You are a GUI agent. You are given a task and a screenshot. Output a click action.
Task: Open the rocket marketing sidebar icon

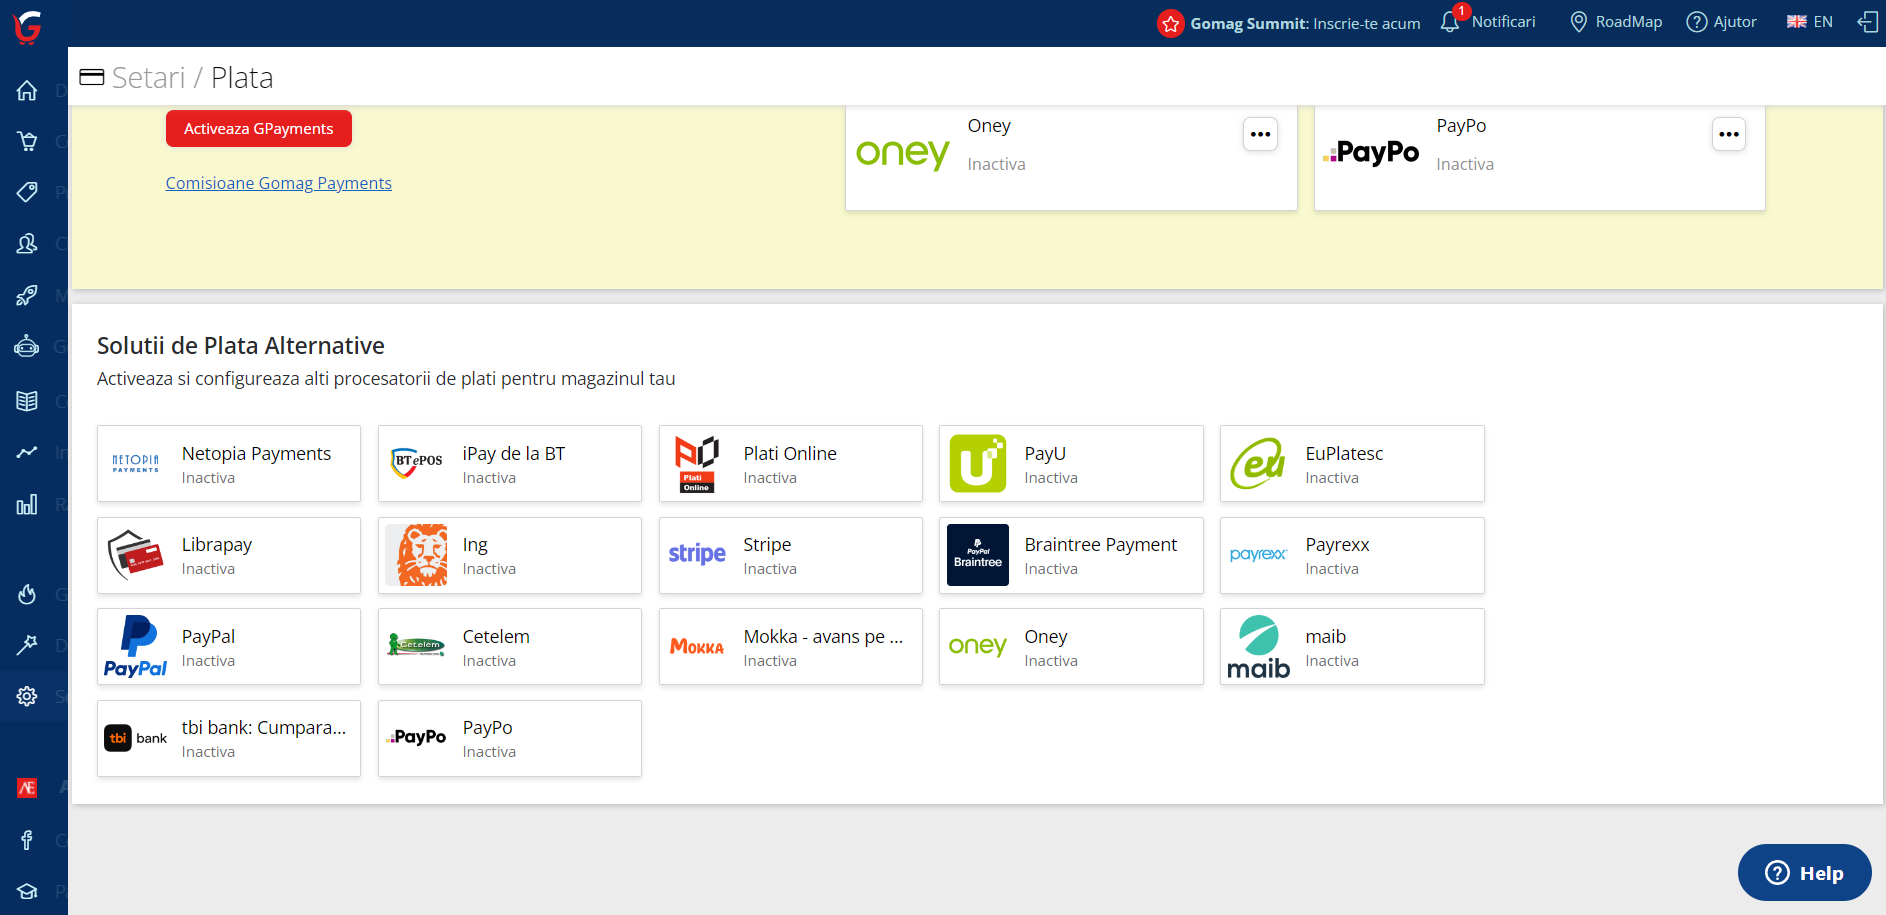click(x=27, y=295)
